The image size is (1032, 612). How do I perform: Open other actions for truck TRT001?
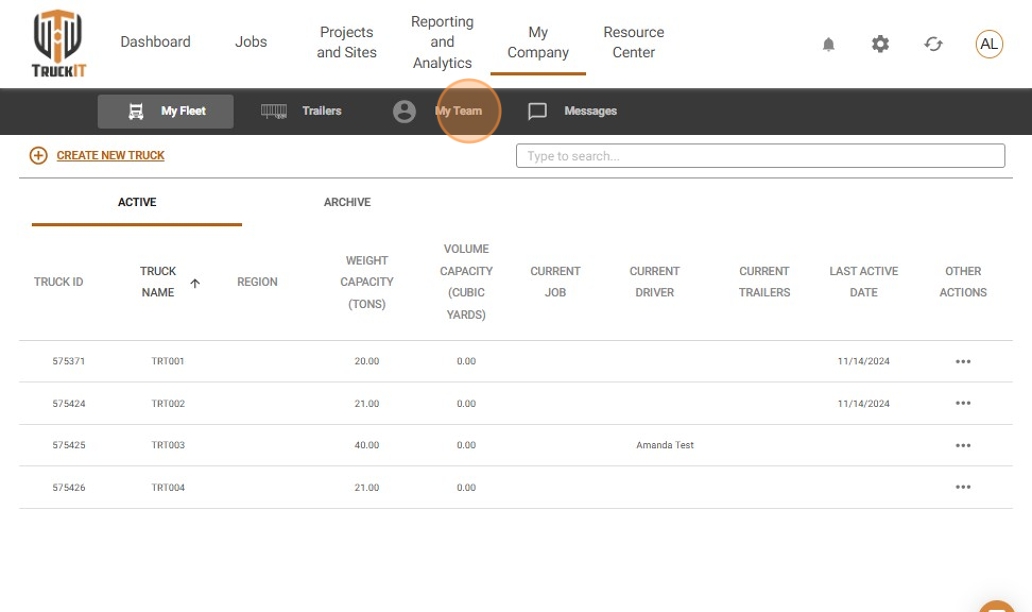pos(963,361)
